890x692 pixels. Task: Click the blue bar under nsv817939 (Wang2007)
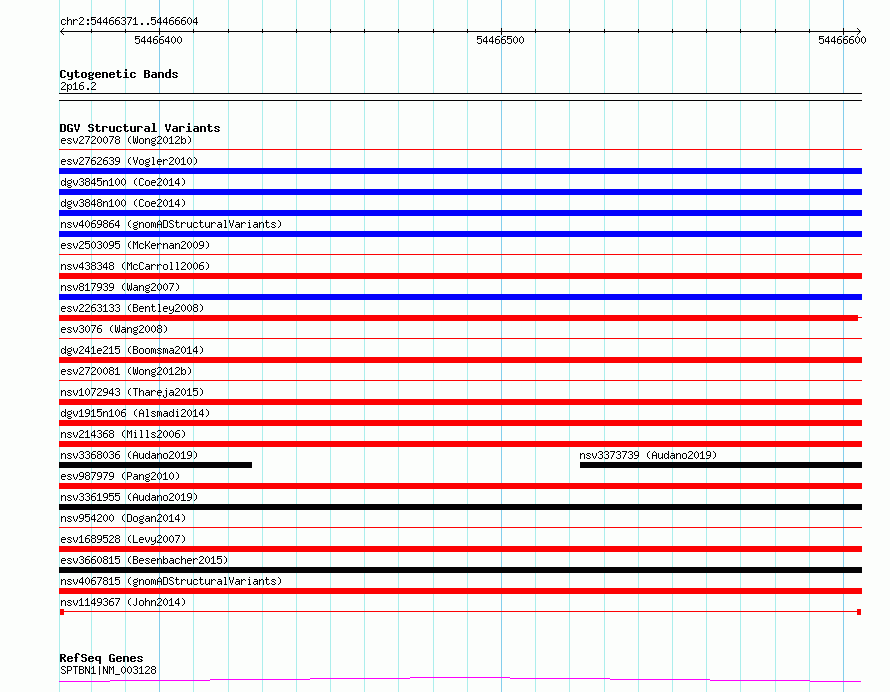pos(460,297)
